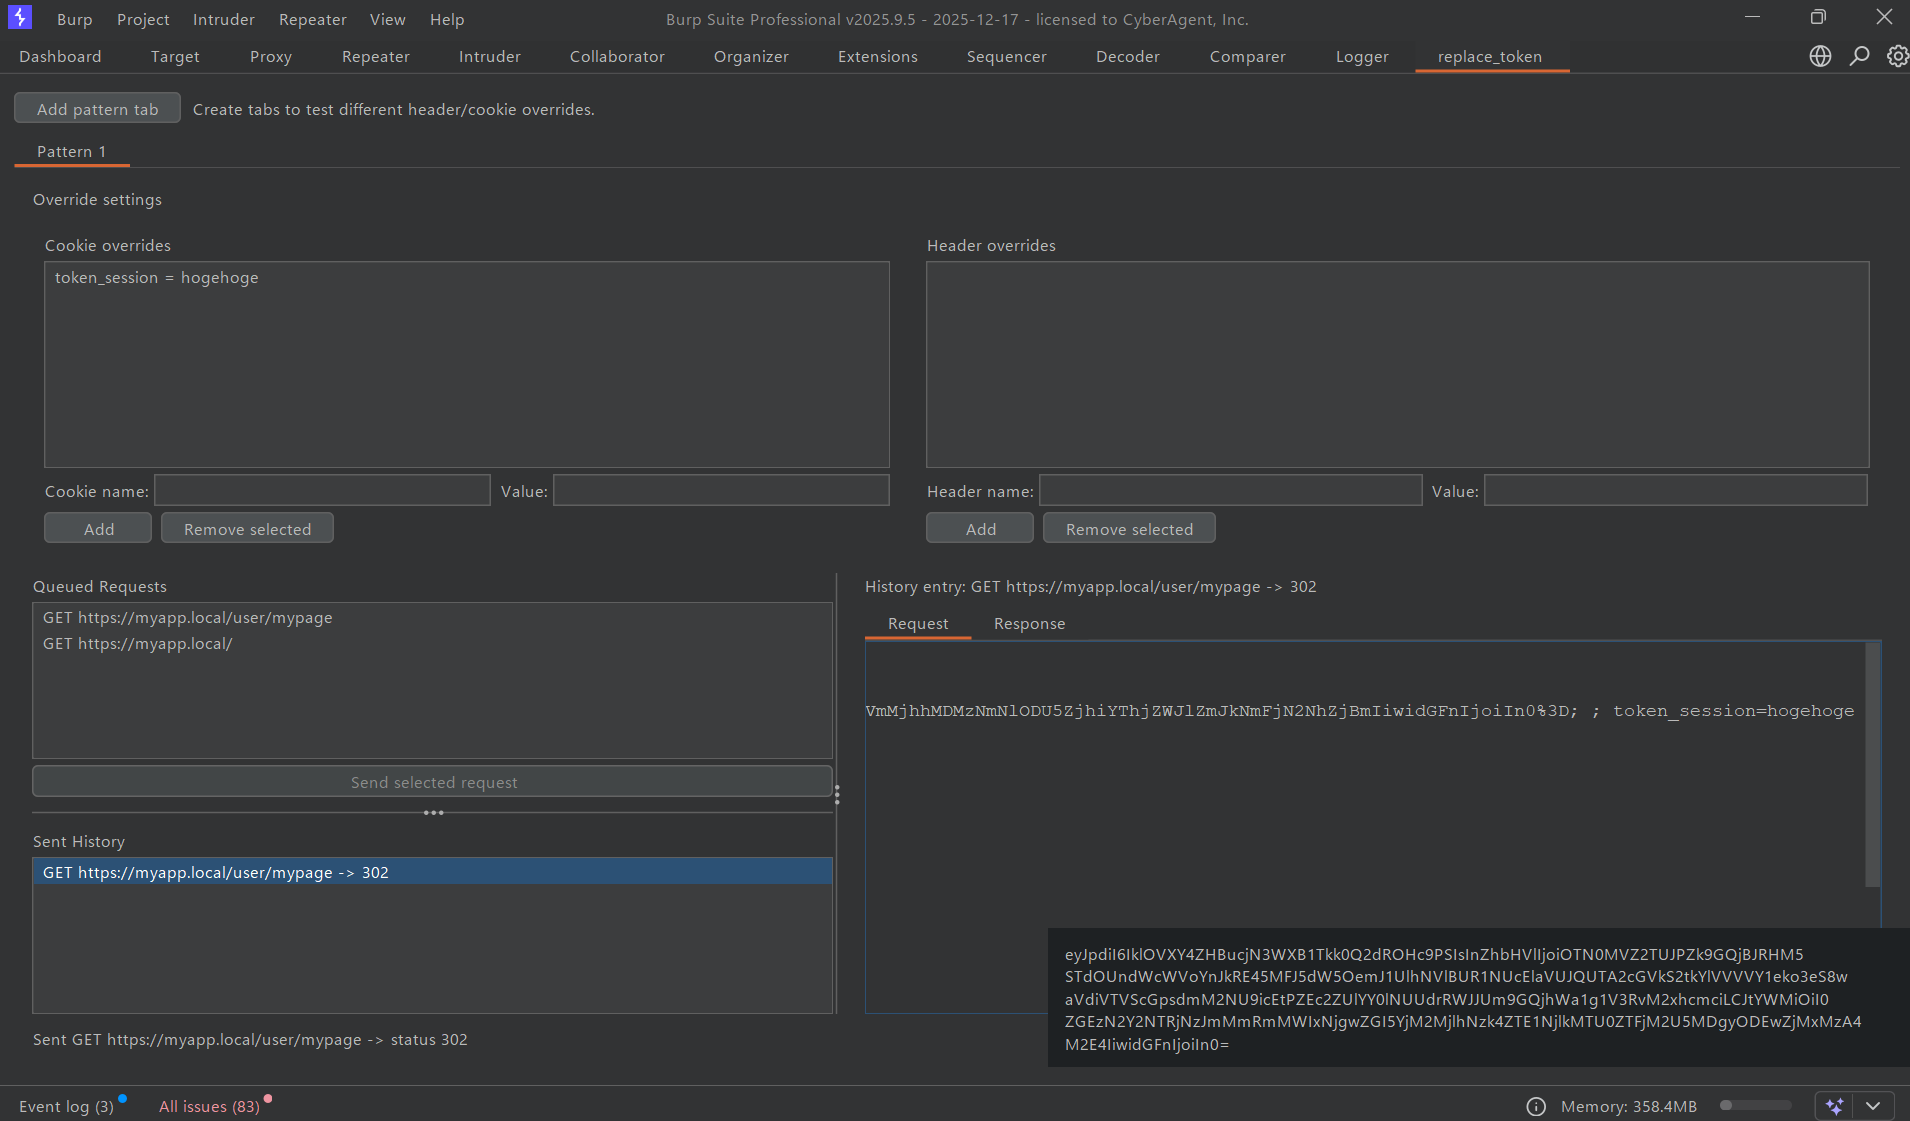This screenshot has height=1121, width=1910.
Task: Select the token_session = hogehoge cookie override
Action: [x=466, y=278]
